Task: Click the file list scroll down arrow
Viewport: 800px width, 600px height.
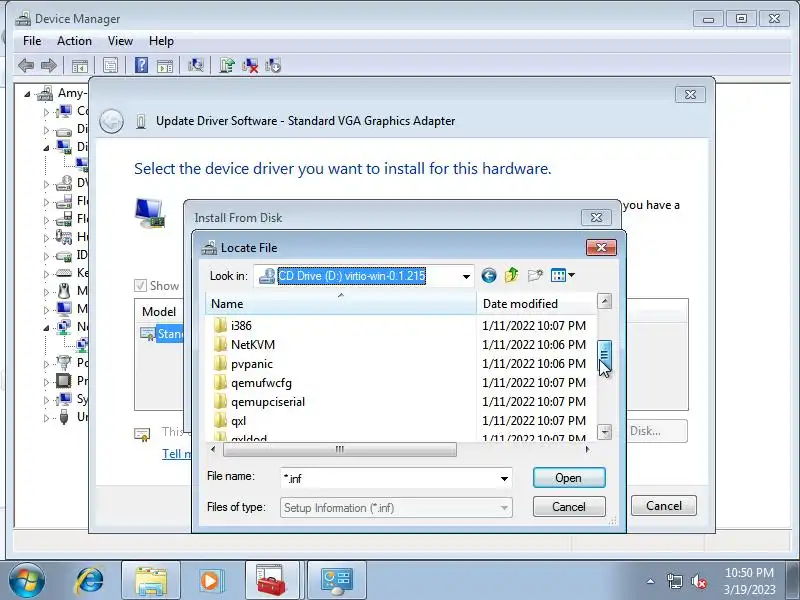Action: click(x=604, y=432)
